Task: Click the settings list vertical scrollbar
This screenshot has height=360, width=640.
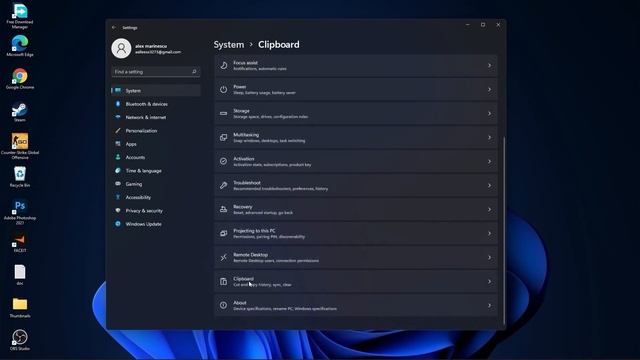Action: (x=504, y=231)
